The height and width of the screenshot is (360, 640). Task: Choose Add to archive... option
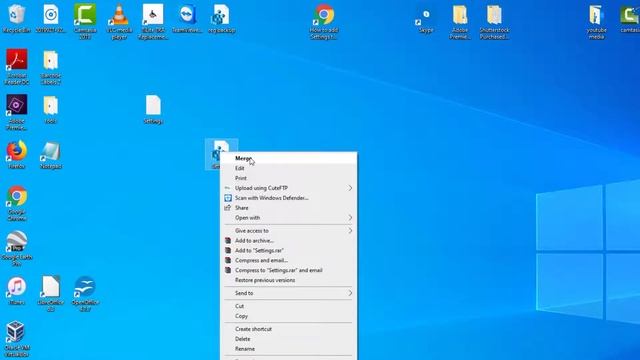pos(288,240)
